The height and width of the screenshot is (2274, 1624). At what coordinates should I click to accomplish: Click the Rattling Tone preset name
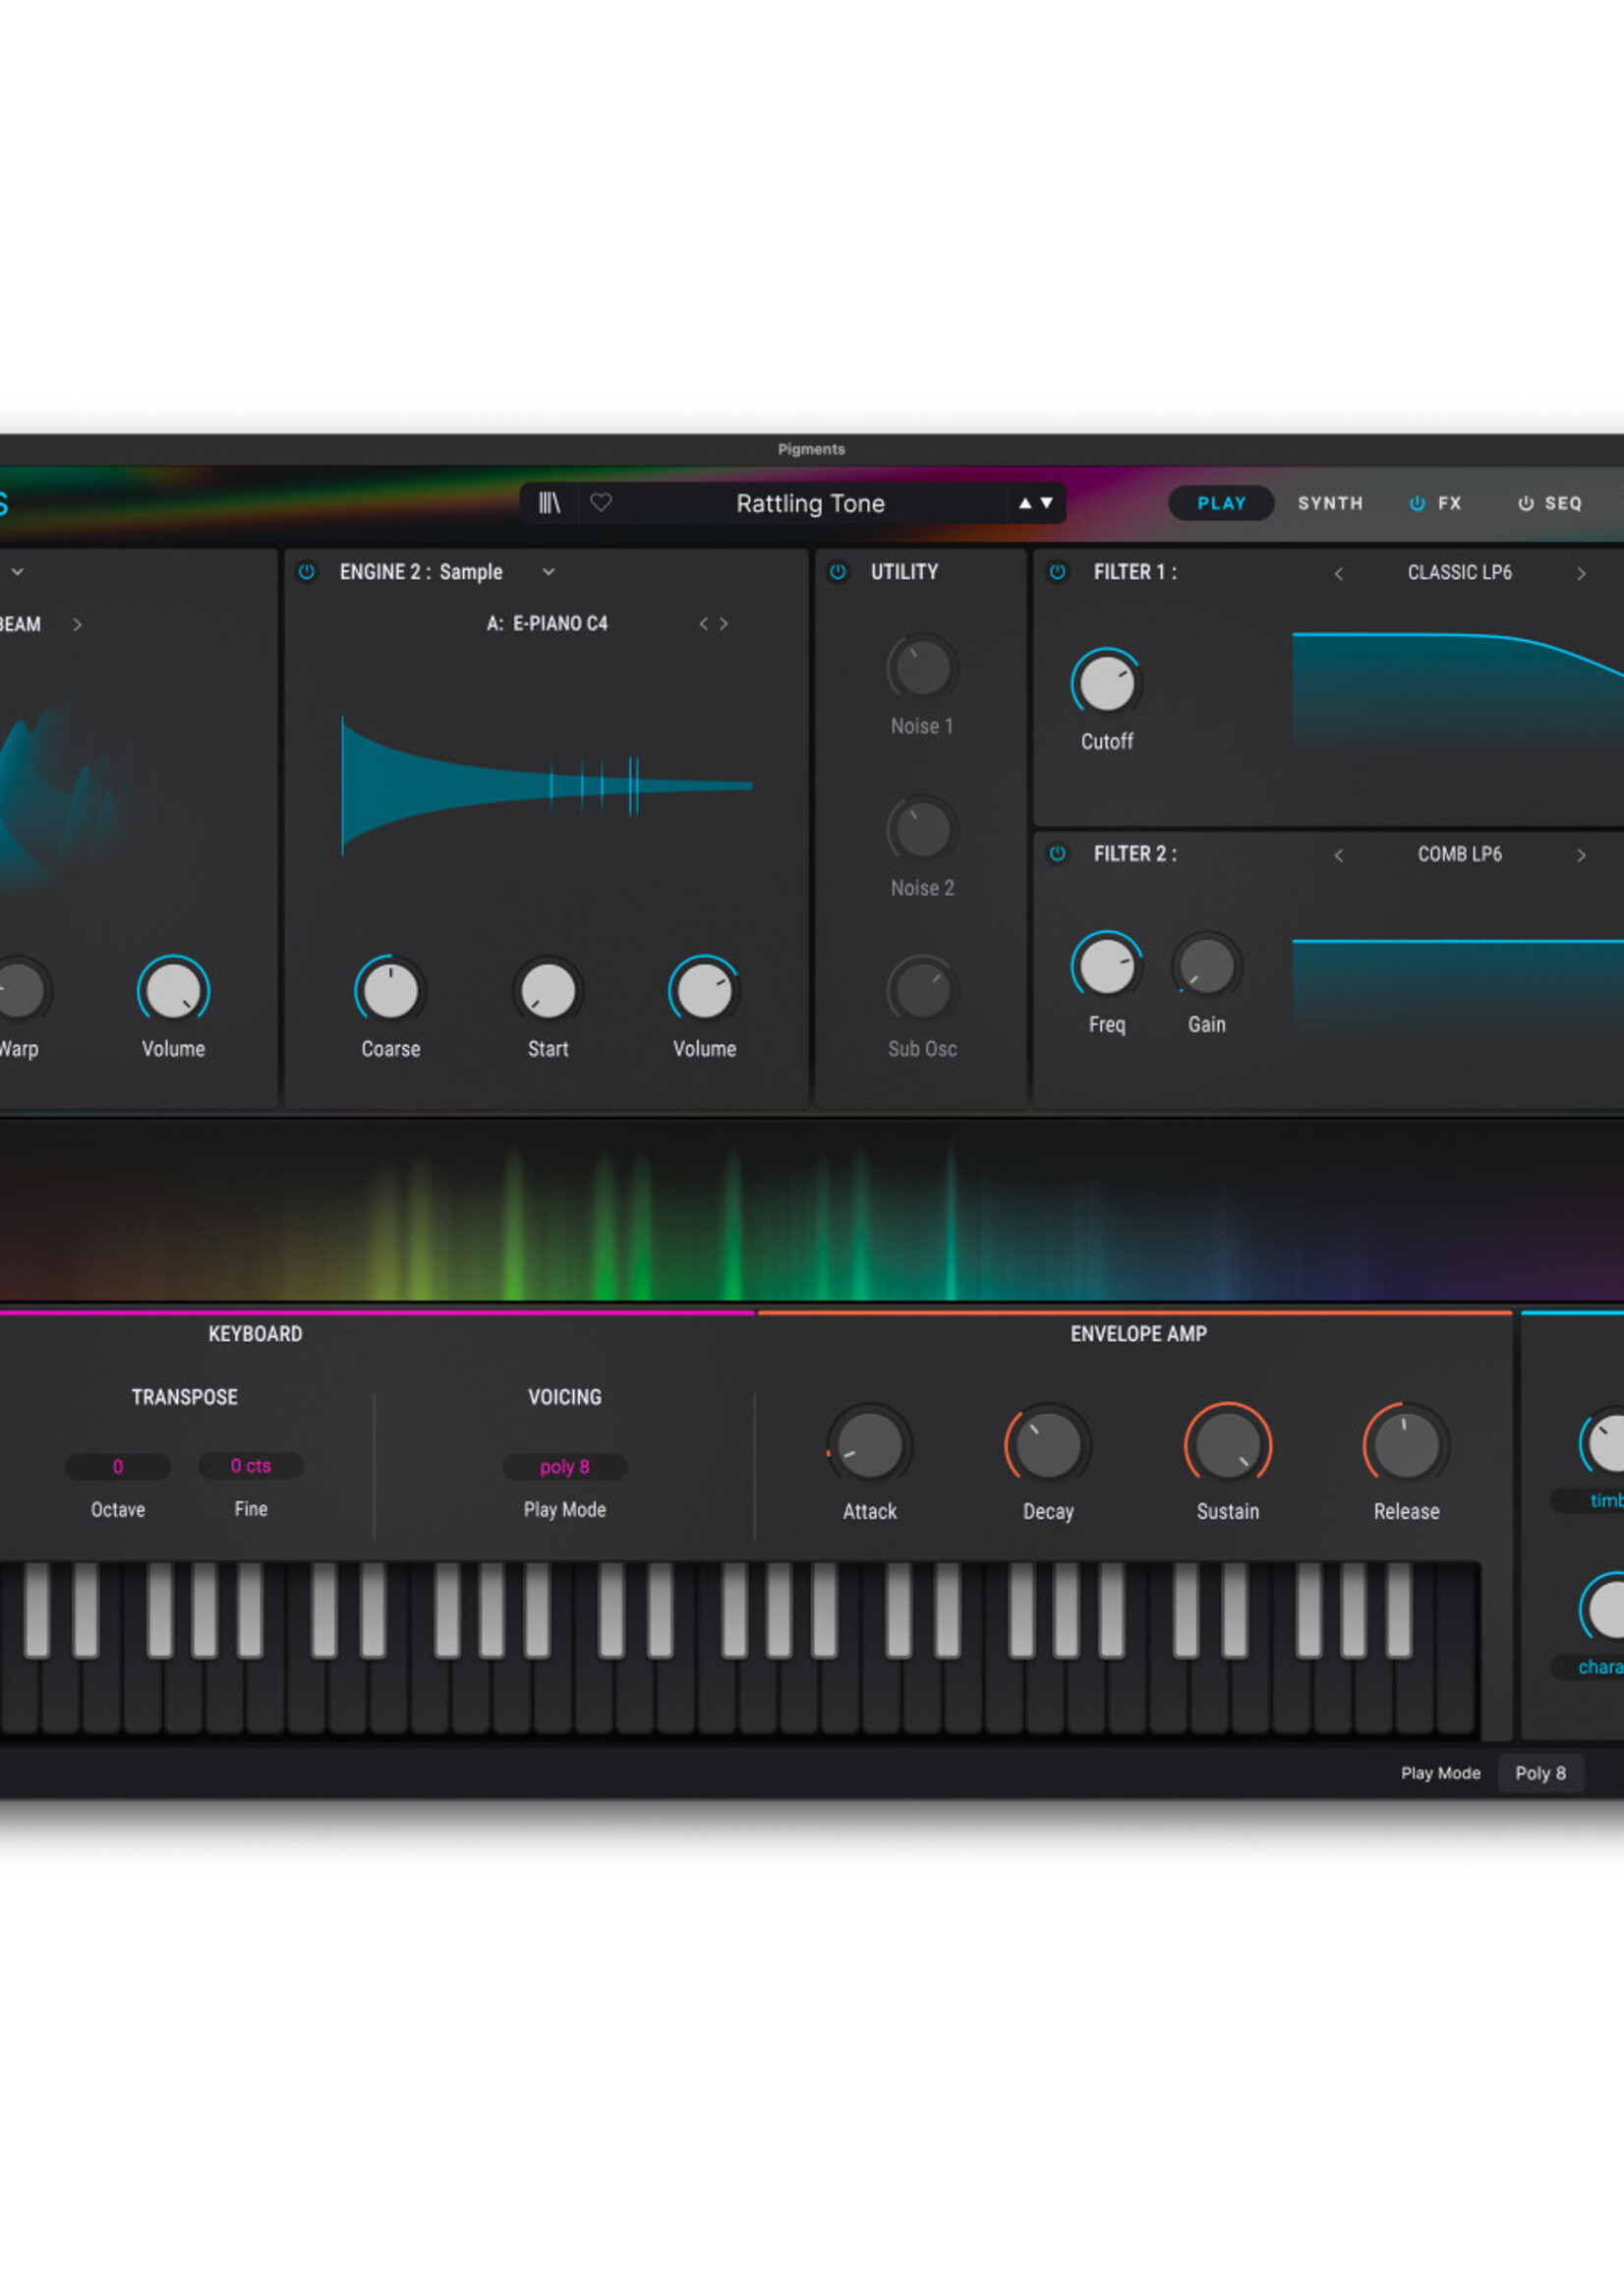[810, 503]
